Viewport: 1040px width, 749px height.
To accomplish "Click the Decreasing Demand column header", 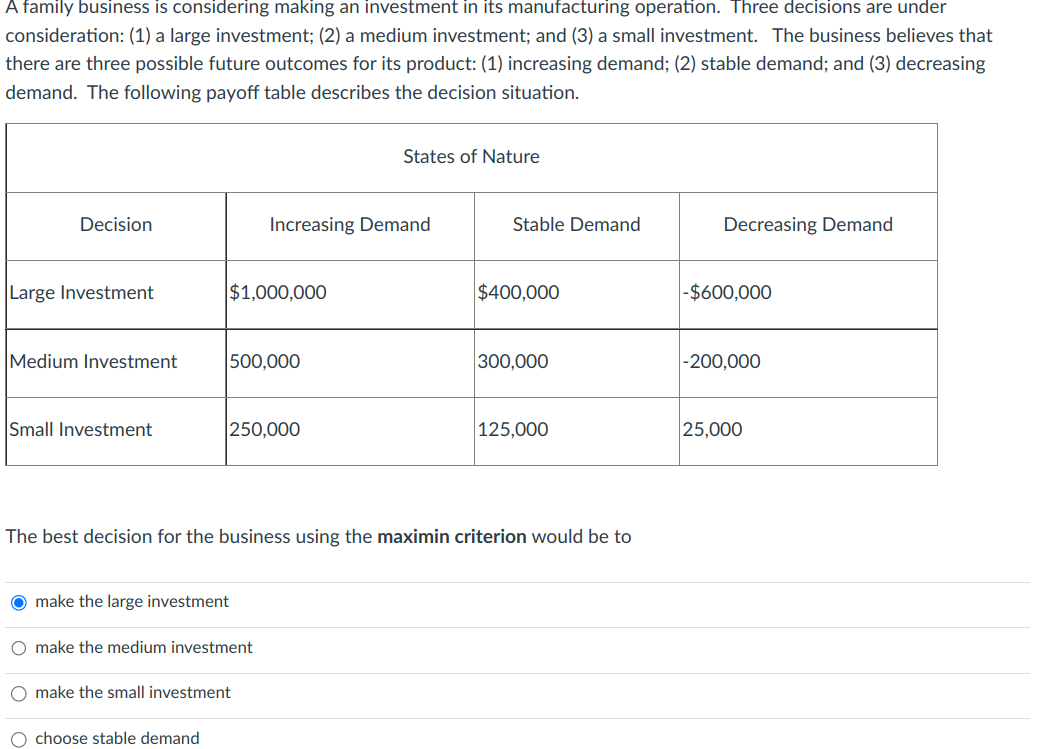I will coord(808,226).
